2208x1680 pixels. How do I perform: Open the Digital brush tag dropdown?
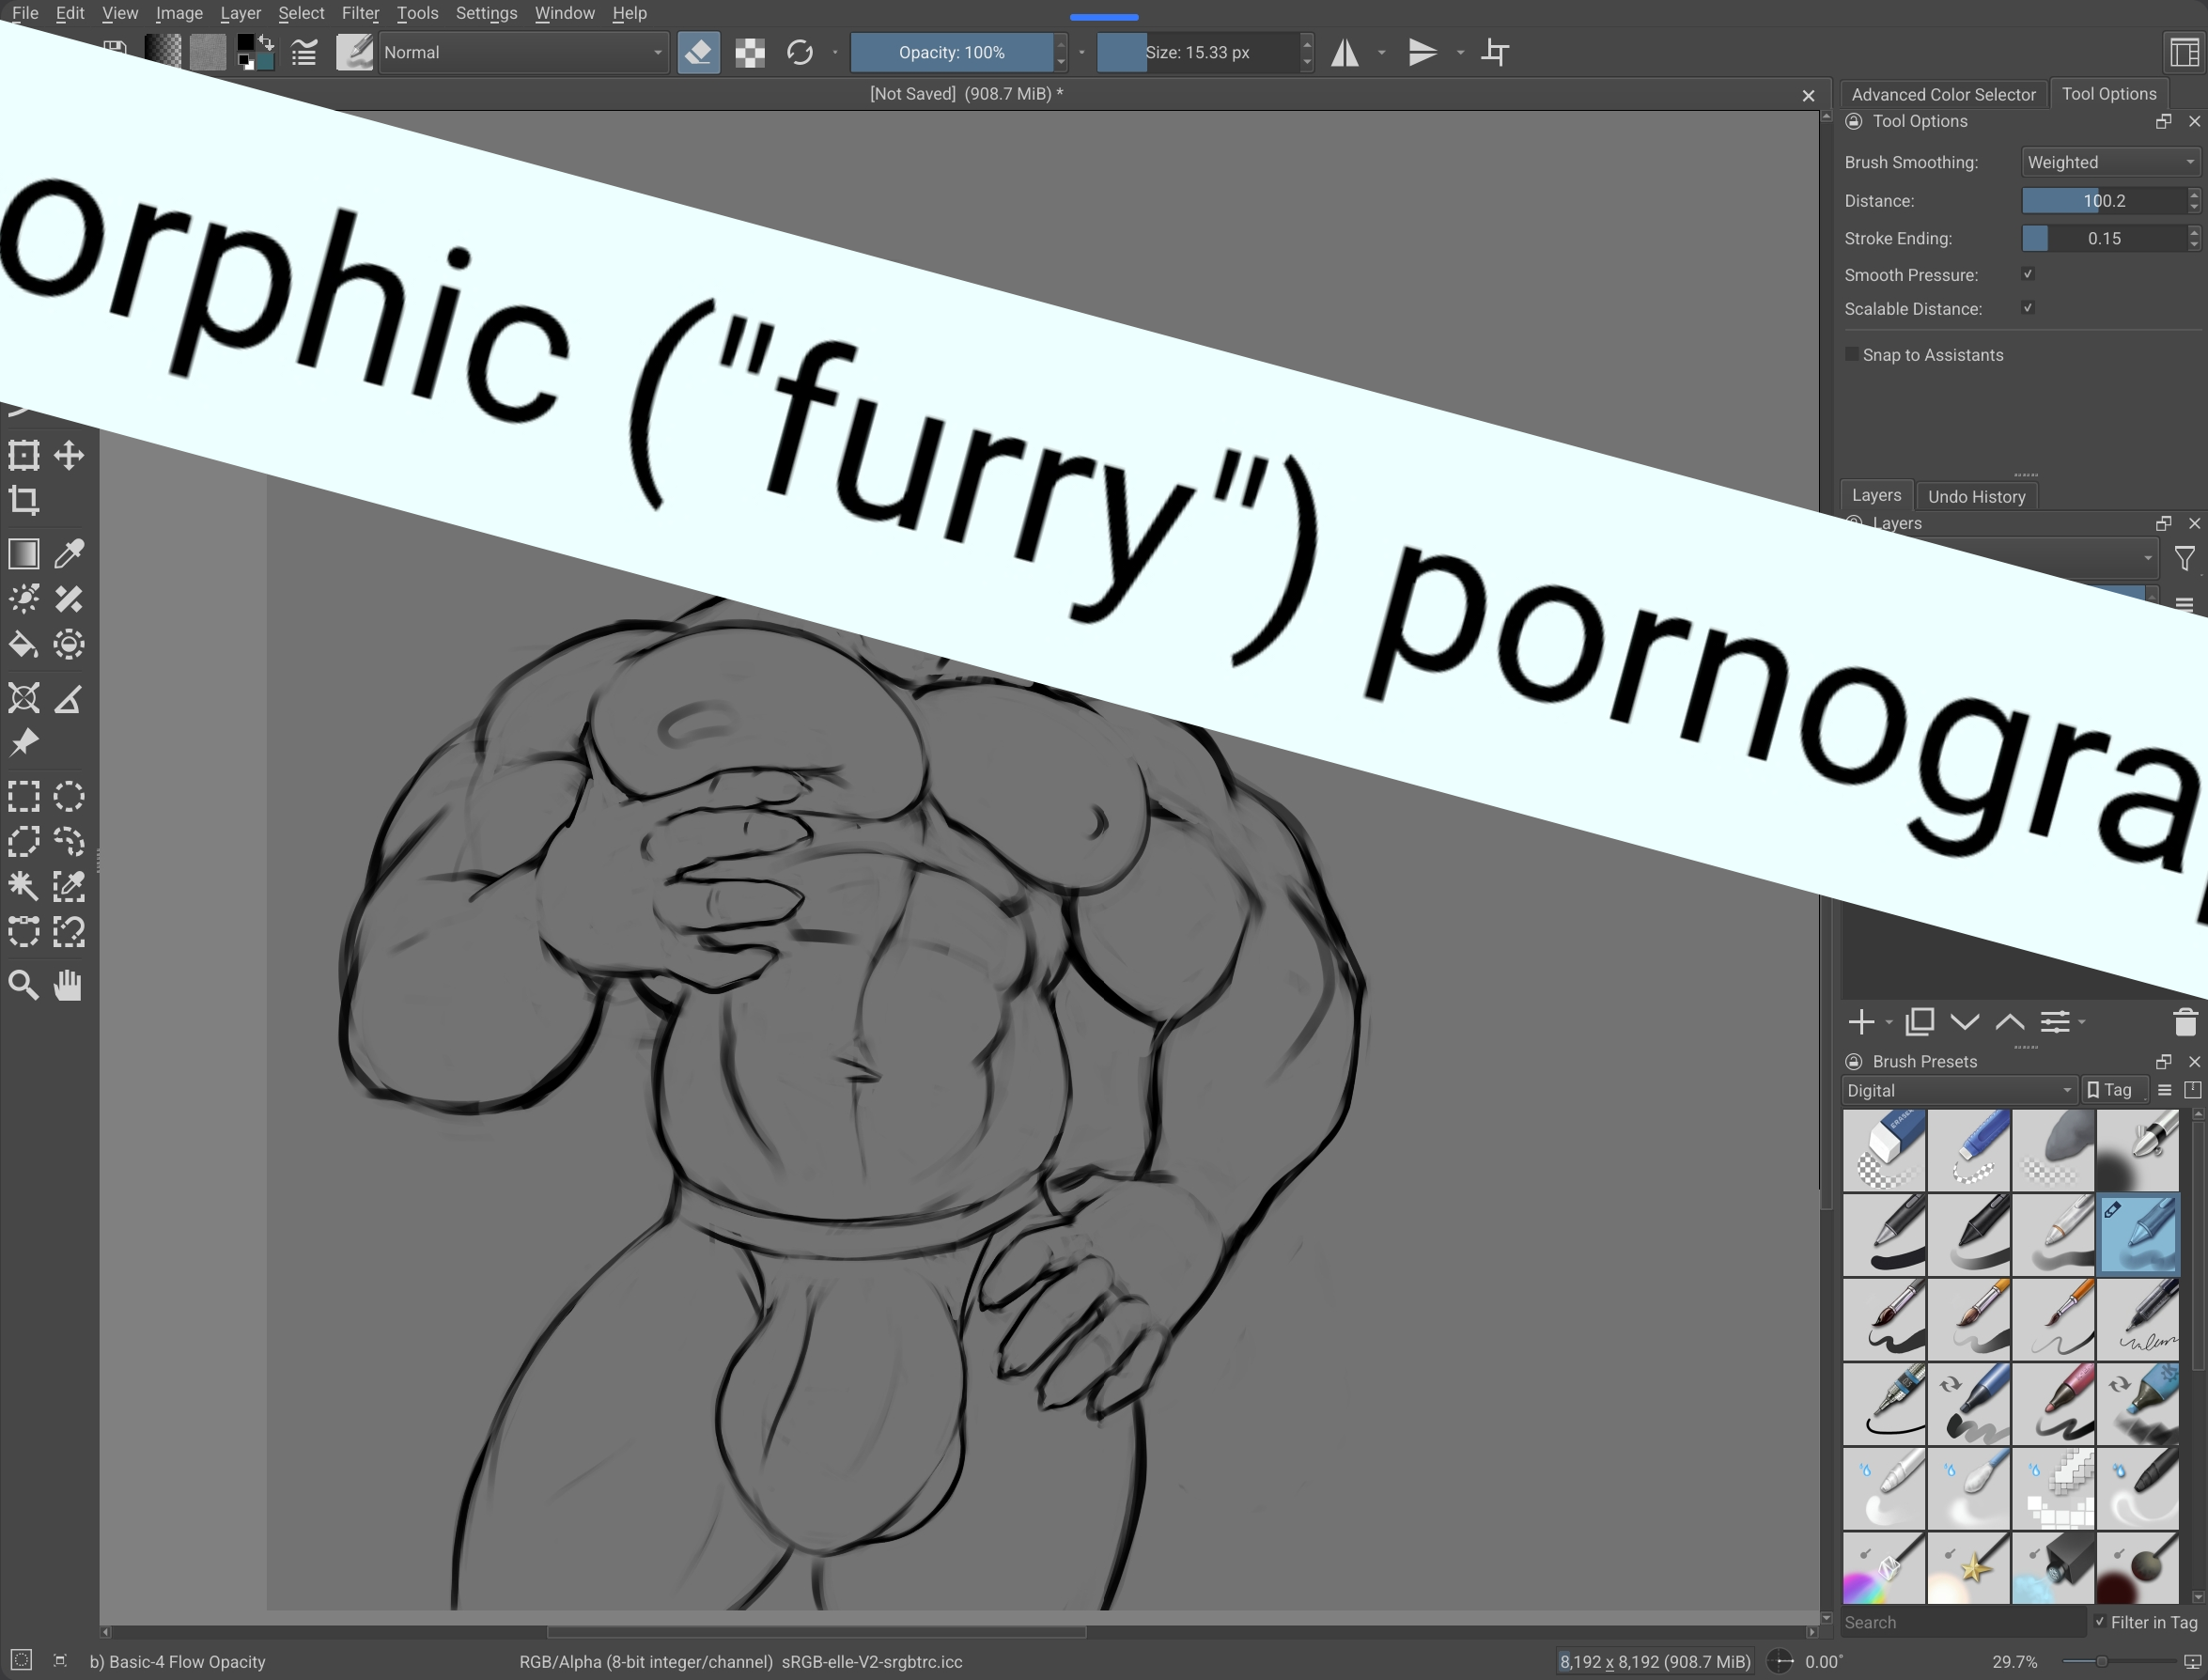(1958, 1090)
